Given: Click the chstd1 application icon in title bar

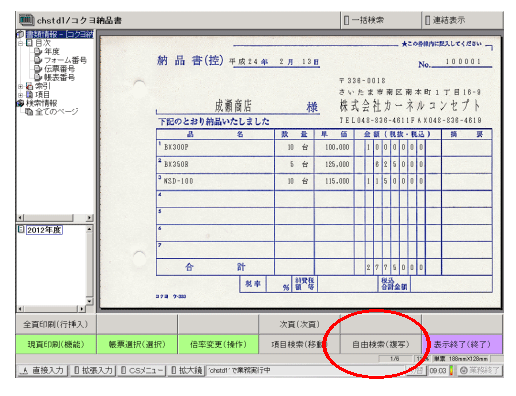Looking at the screenshot, I should [x=26, y=20].
